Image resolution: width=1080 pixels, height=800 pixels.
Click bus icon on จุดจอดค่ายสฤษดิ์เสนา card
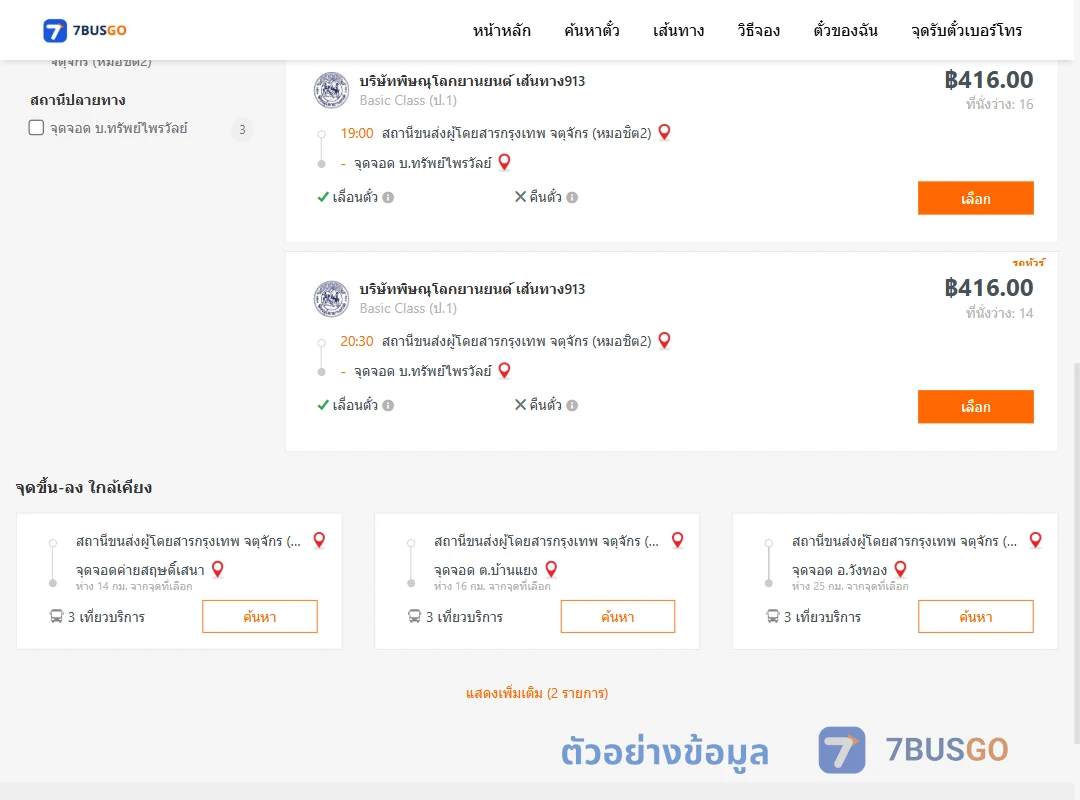point(56,616)
